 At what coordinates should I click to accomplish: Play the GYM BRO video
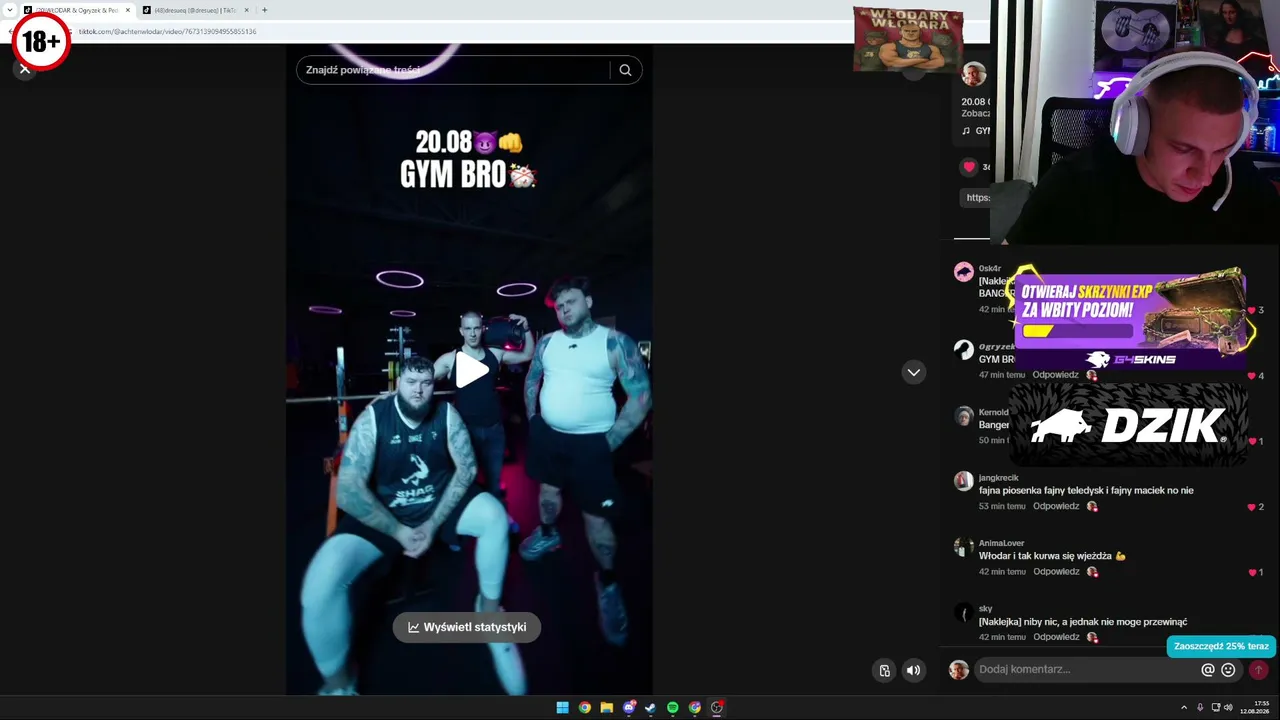click(x=472, y=371)
